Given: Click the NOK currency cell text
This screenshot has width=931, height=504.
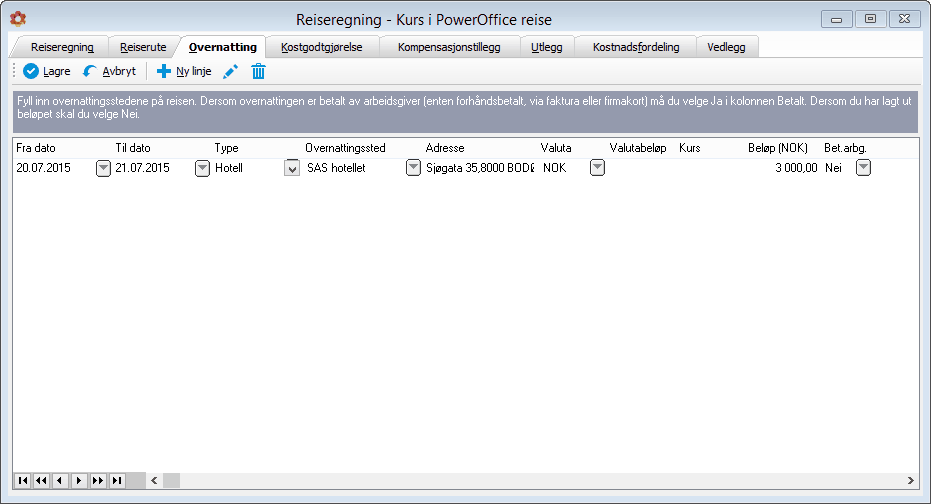Looking at the screenshot, I should click(555, 168).
